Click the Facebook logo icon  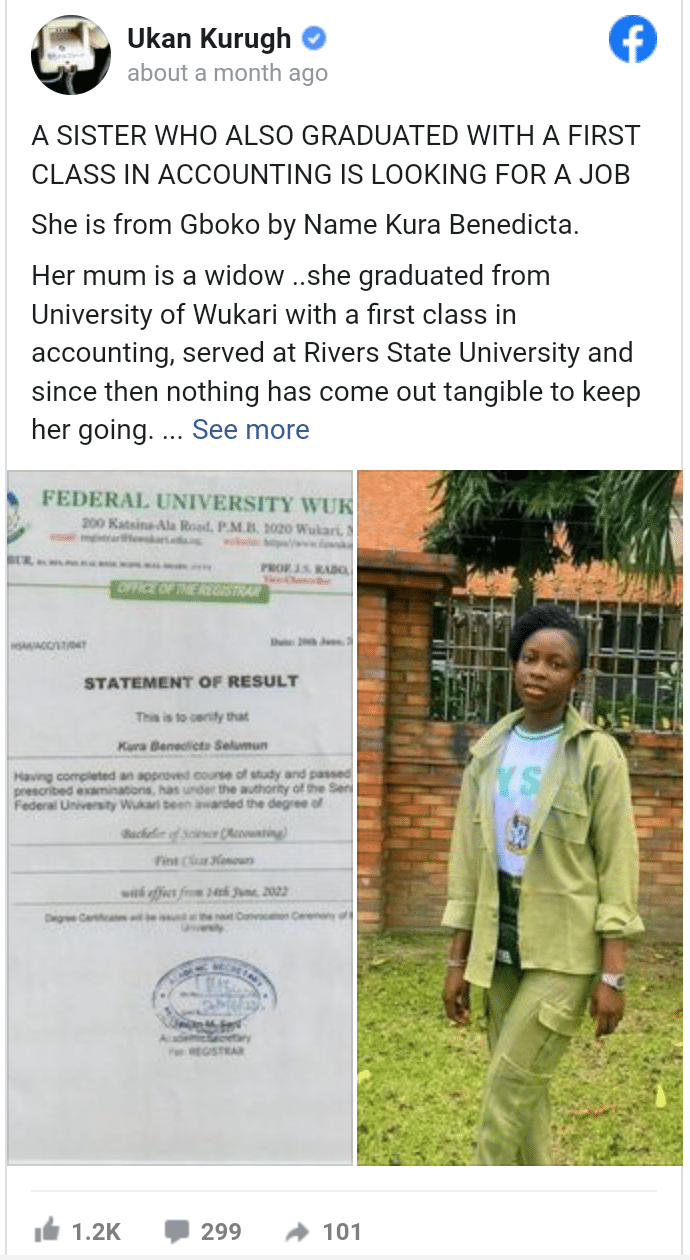point(632,42)
